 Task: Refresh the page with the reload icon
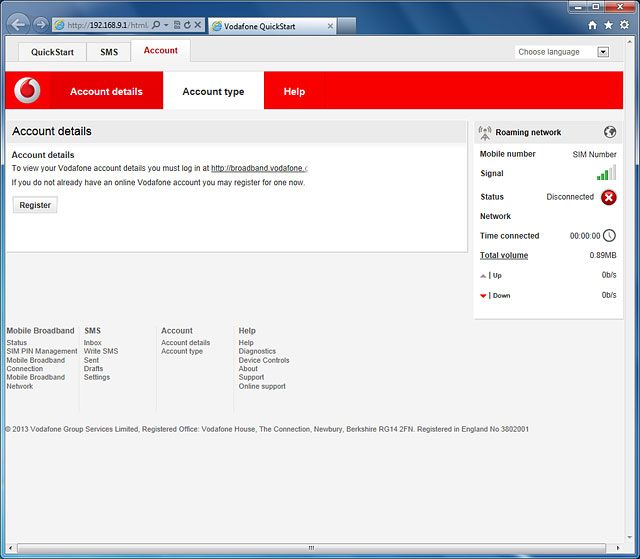coord(187,25)
